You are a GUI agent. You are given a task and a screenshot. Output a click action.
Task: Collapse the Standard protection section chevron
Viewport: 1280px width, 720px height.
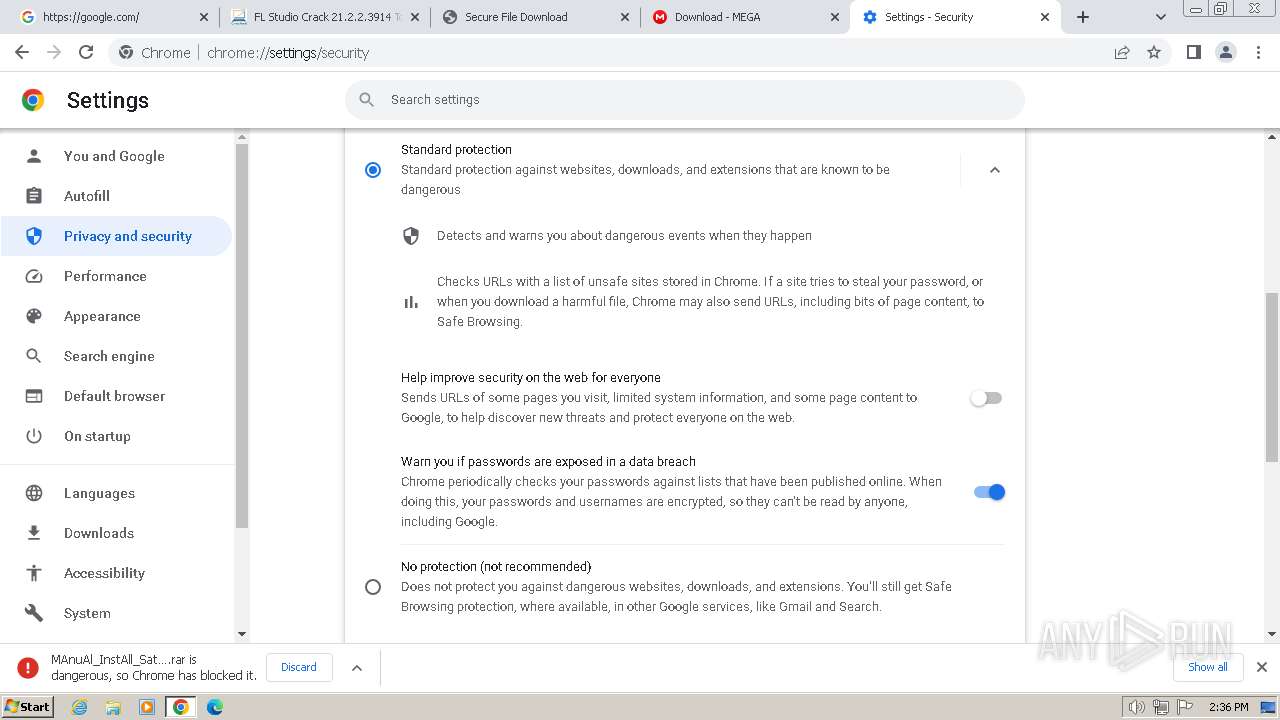(x=995, y=170)
